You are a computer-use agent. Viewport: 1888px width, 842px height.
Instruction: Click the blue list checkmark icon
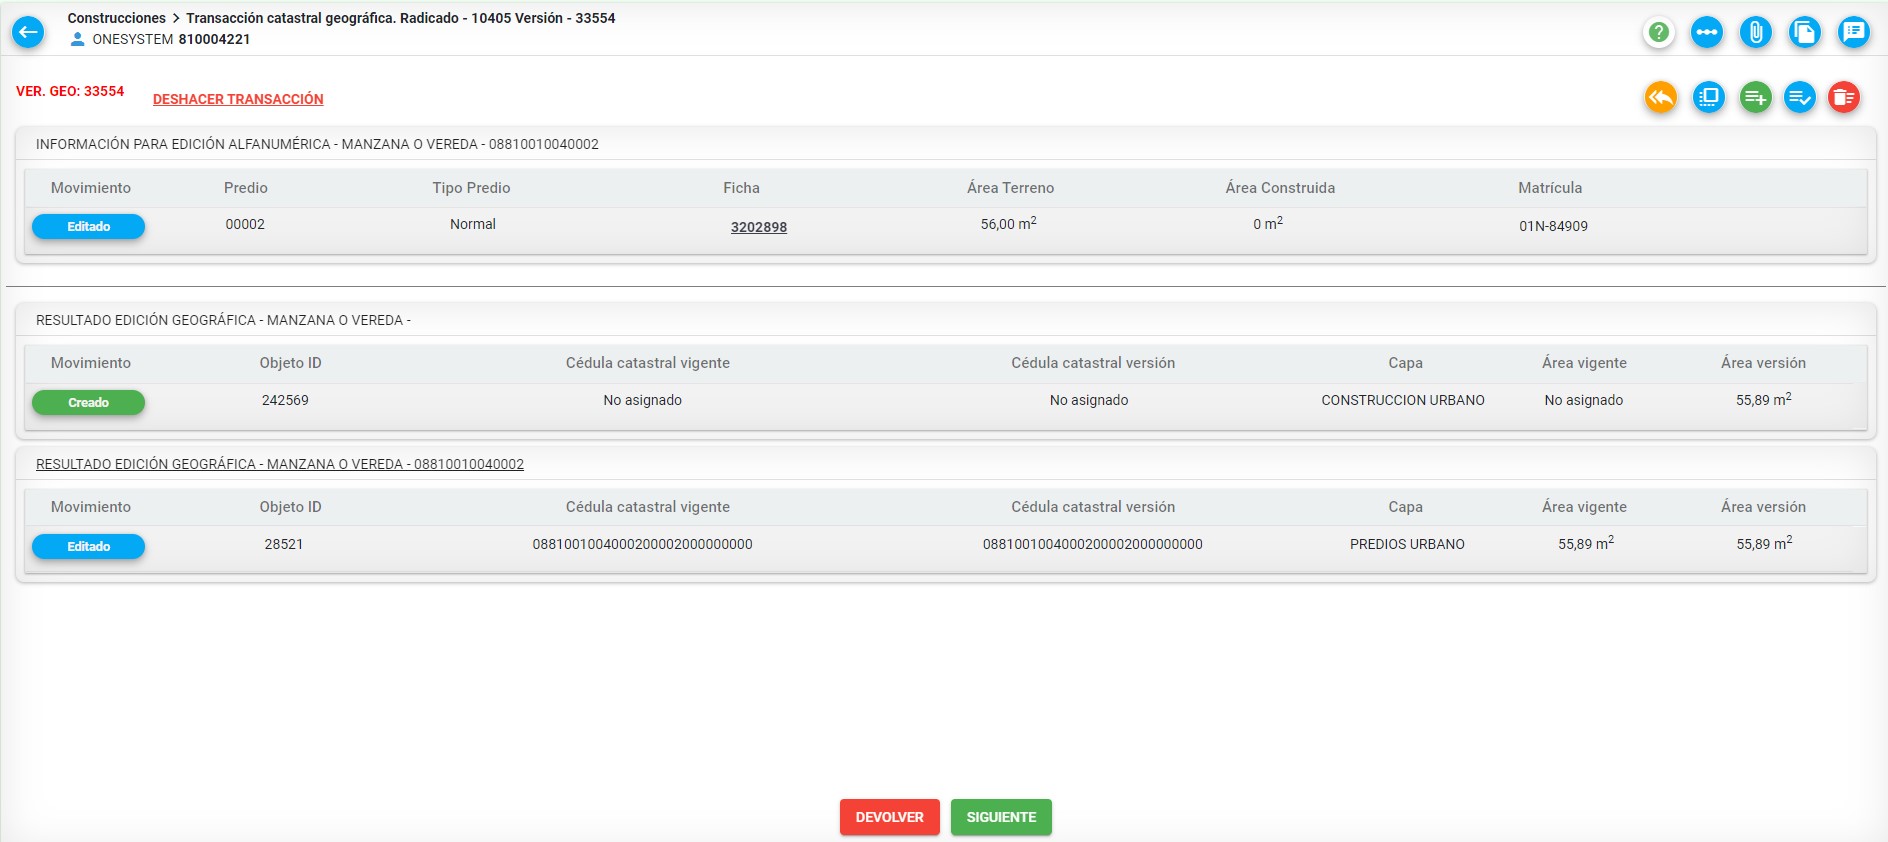click(1800, 97)
